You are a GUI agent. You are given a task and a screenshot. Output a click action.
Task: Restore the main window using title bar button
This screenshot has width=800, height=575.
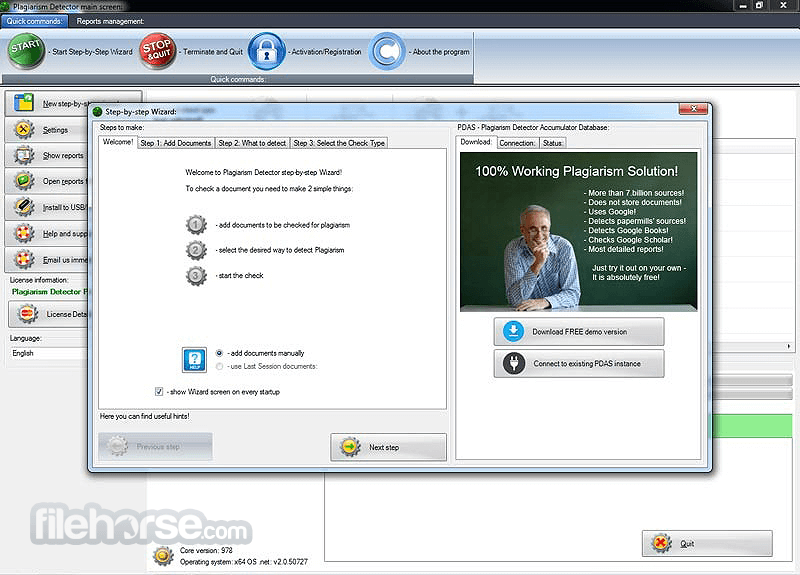pos(759,6)
